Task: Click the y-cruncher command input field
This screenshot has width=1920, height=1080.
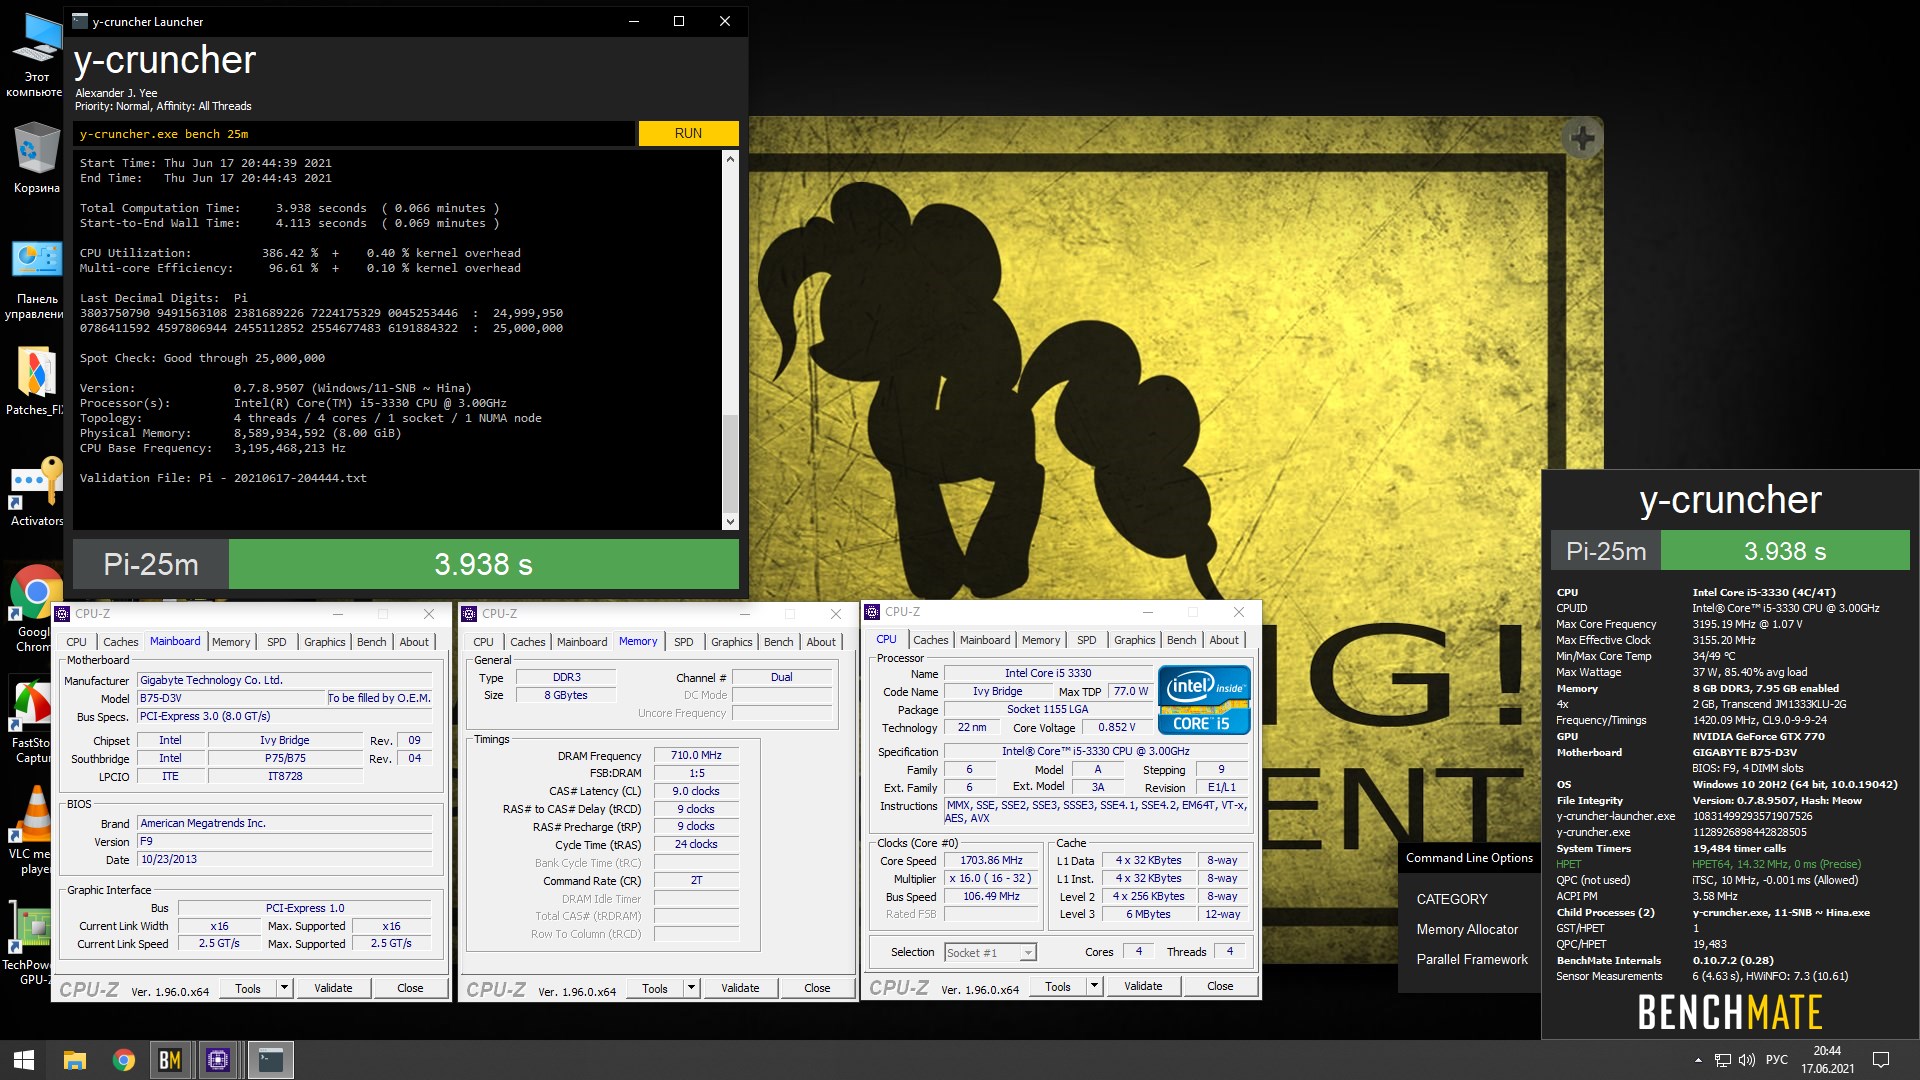Action: [354, 133]
